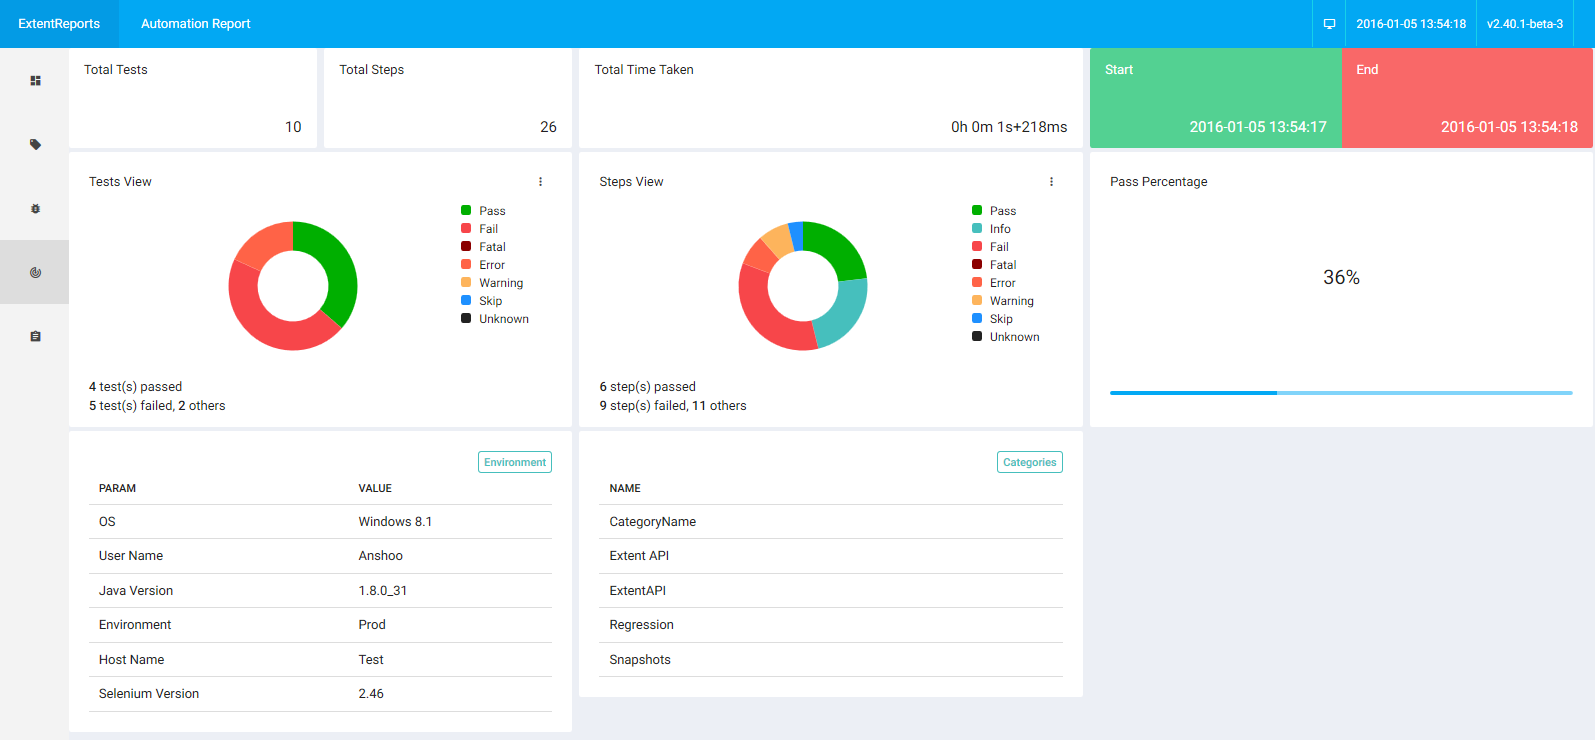Open the clipboard logs icon in sidebar

pos(35,337)
